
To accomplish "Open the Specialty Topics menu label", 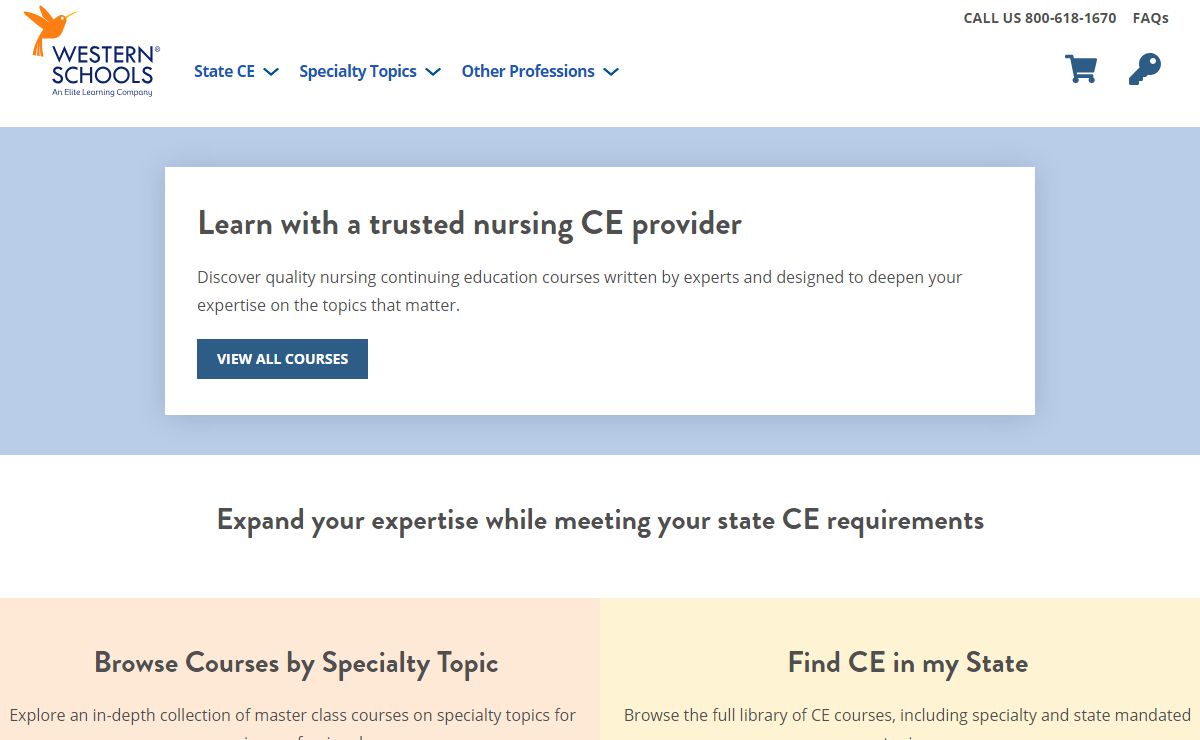I will [357, 72].
